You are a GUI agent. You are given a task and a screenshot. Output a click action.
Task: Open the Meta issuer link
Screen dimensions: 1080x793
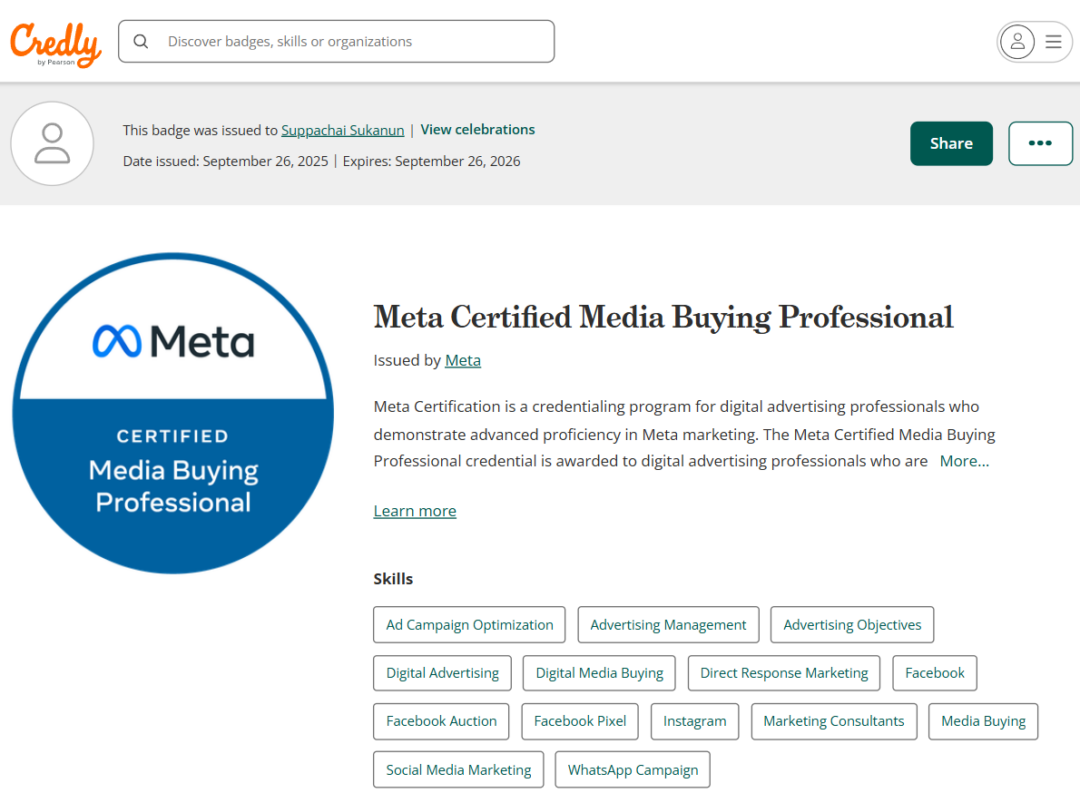coord(462,360)
